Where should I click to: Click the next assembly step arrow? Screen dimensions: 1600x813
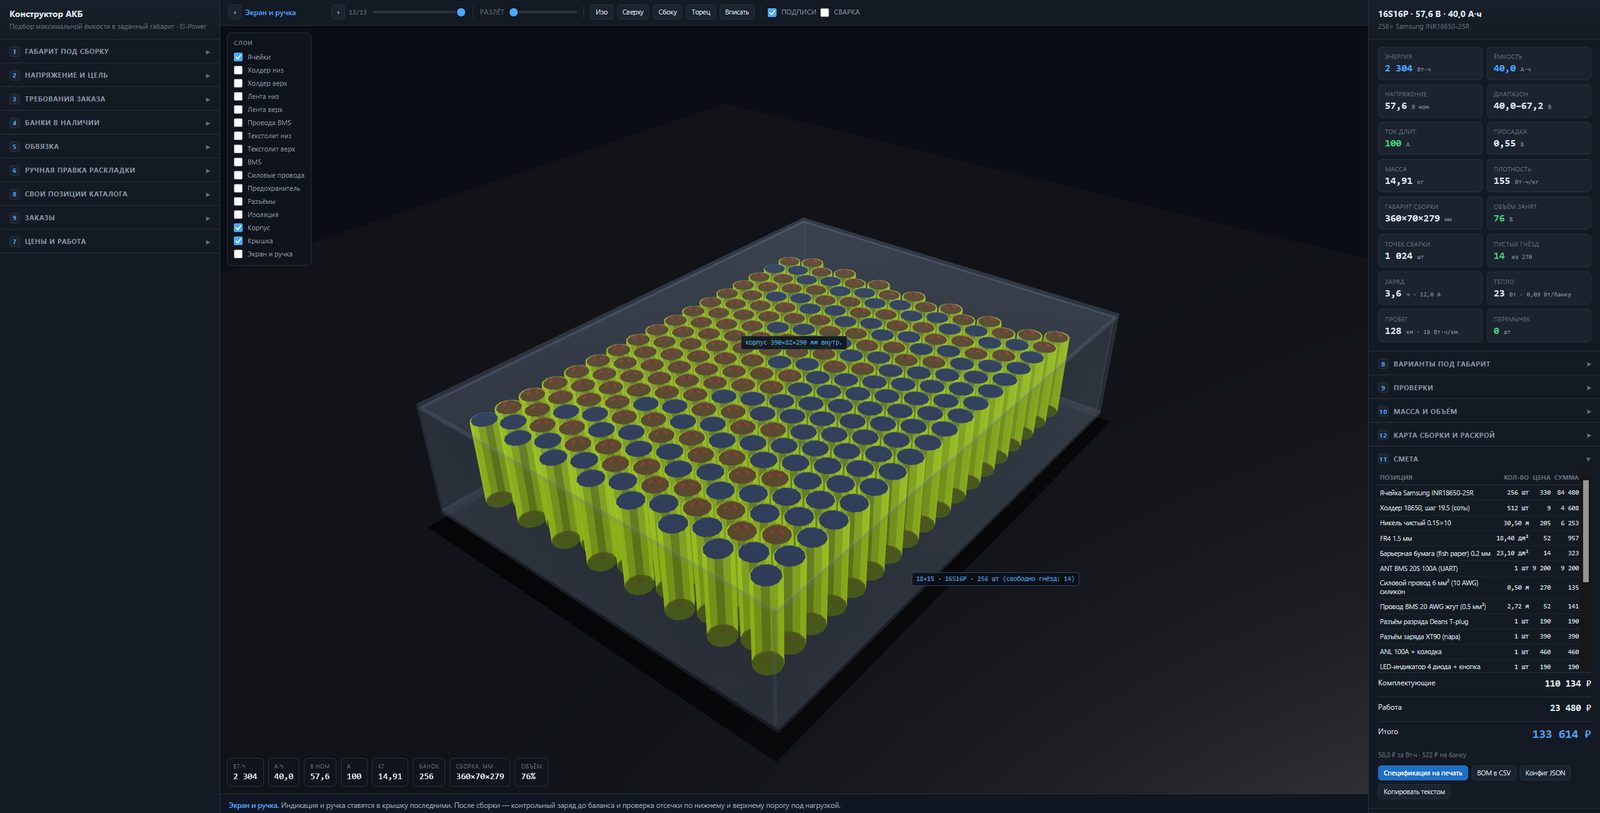tap(338, 12)
